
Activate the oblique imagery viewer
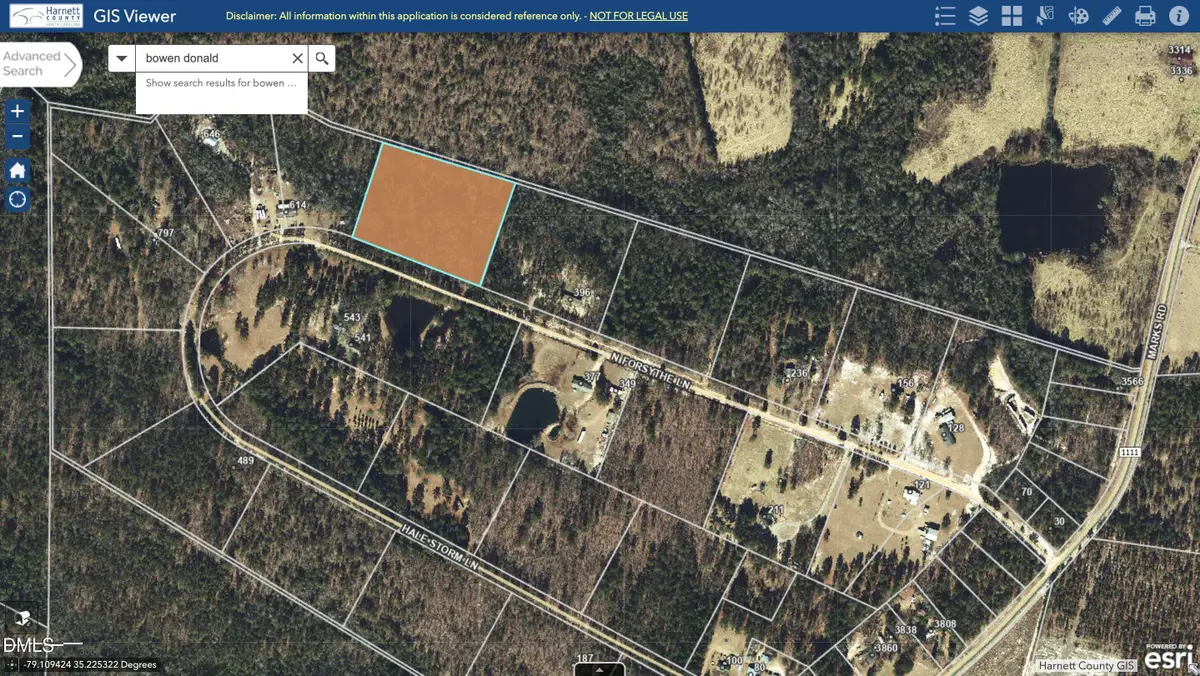point(22,618)
